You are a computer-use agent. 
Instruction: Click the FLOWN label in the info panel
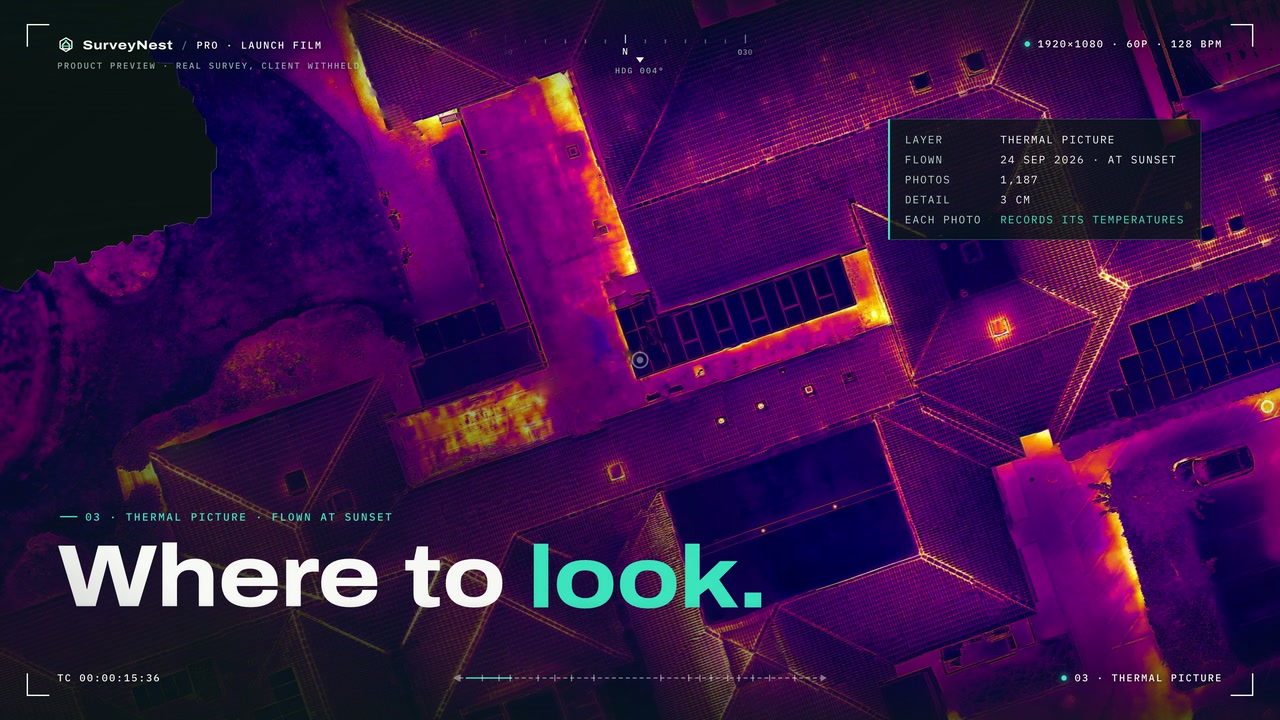(924, 160)
